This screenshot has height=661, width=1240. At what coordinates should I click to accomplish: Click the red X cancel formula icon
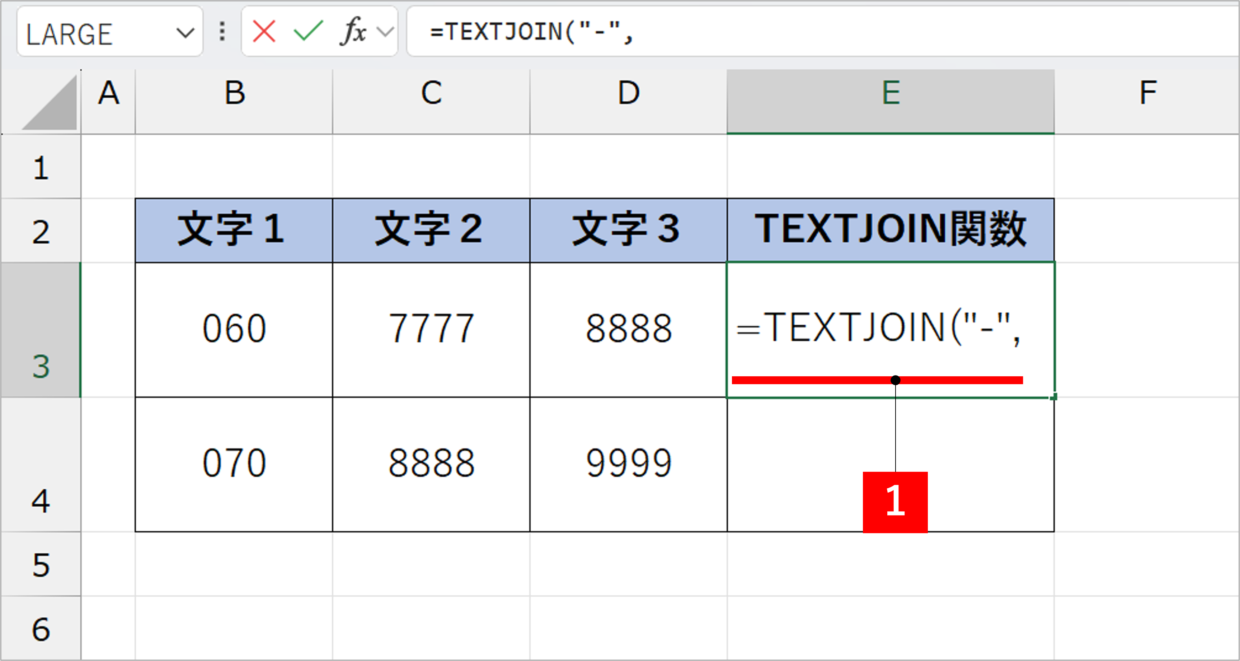click(264, 32)
